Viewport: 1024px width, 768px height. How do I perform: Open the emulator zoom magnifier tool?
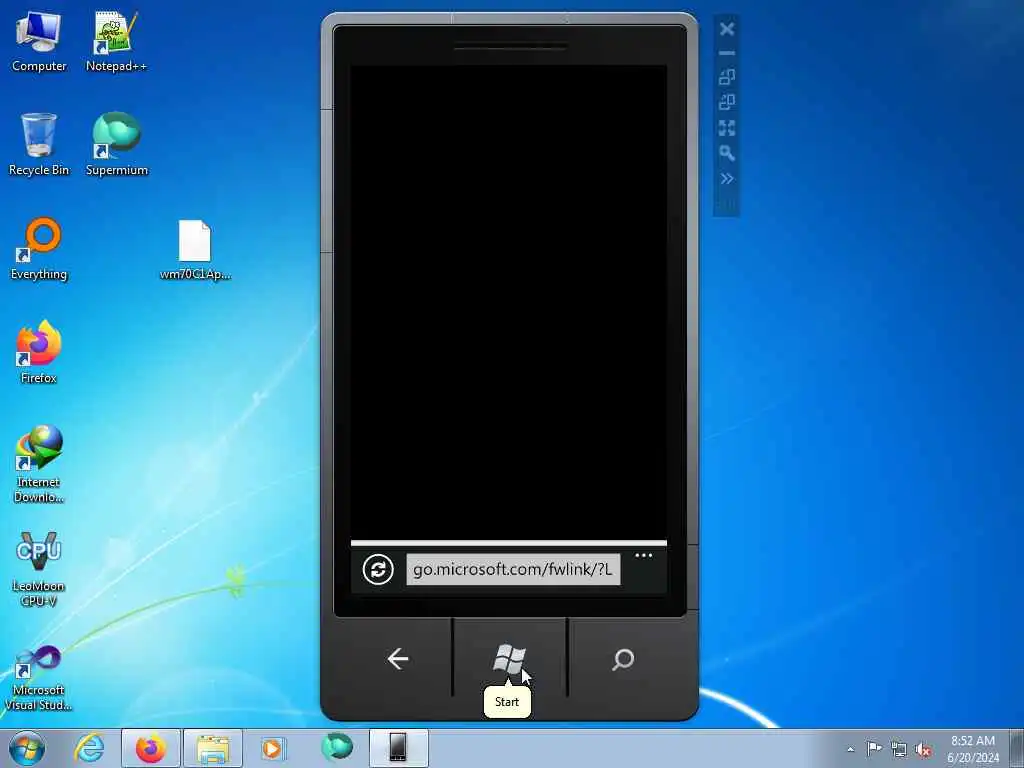tap(727, 153)
